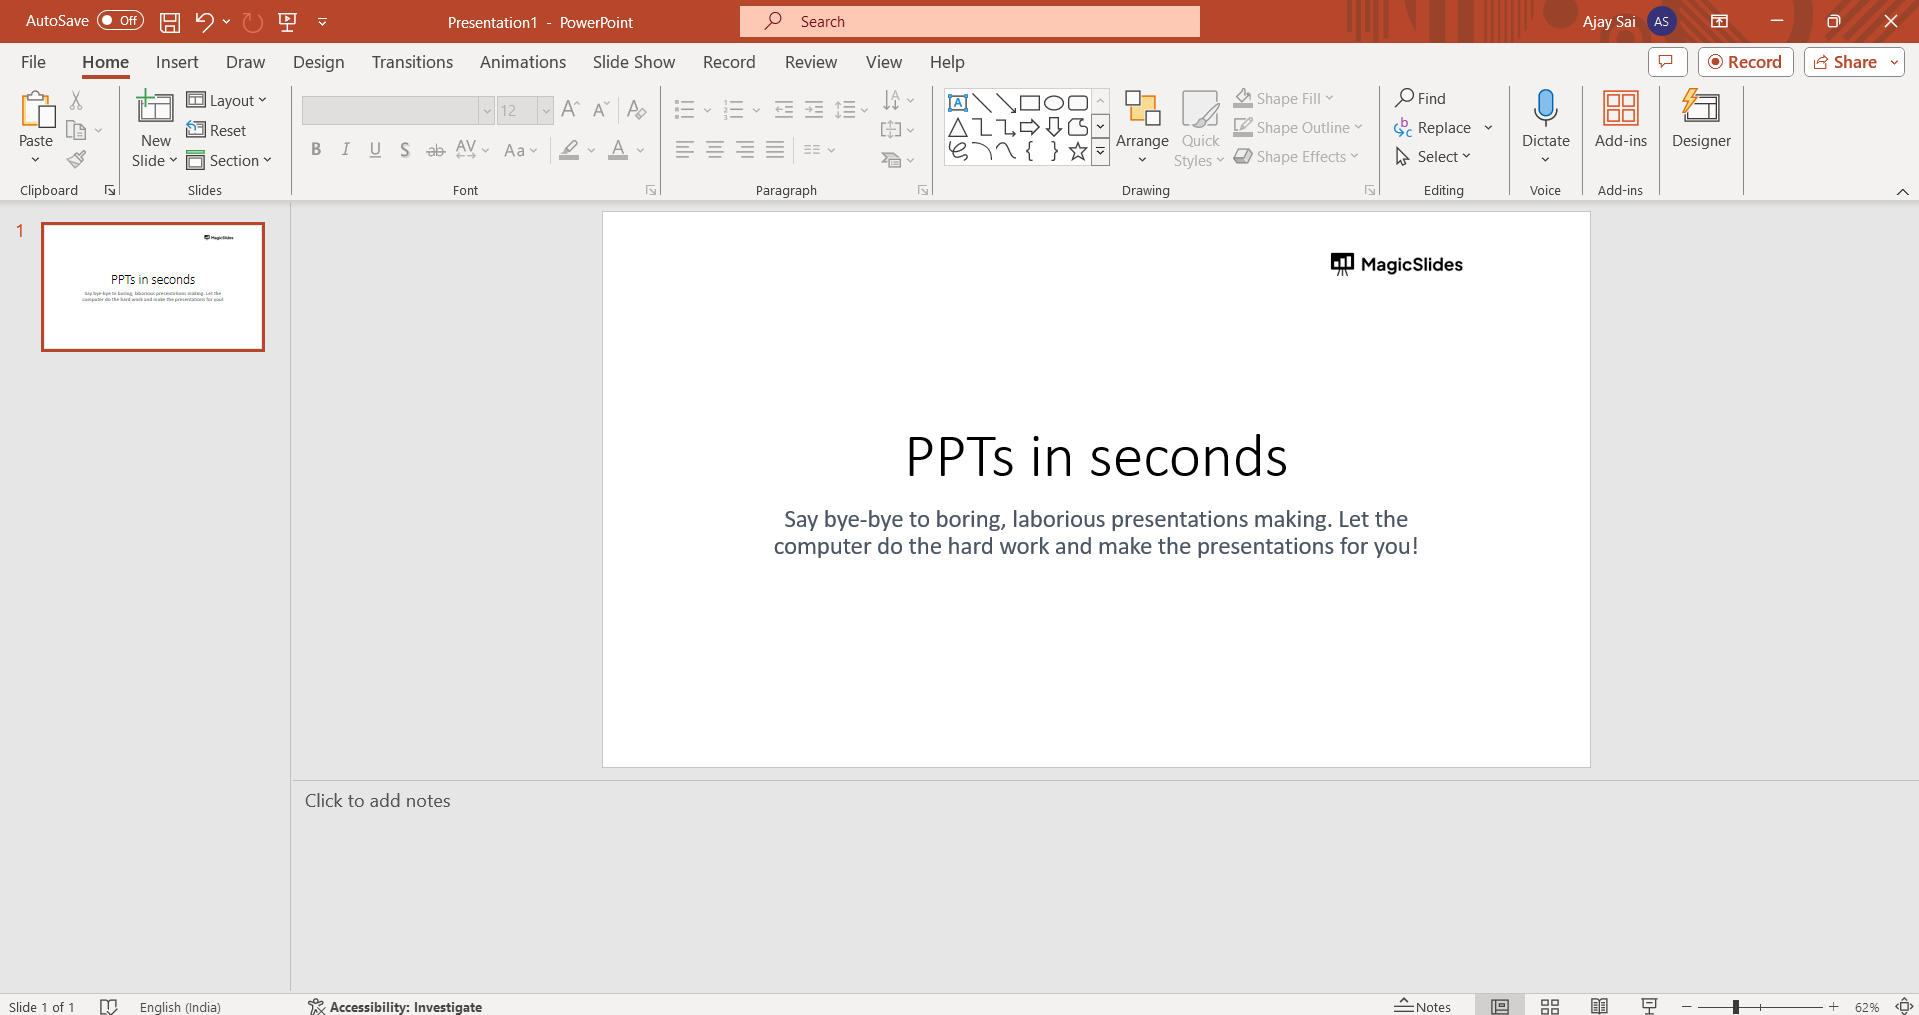Expand the Select dropdown in Editing
The width and height of the screenshot is (1919, 1015).
pos(1433,157)
